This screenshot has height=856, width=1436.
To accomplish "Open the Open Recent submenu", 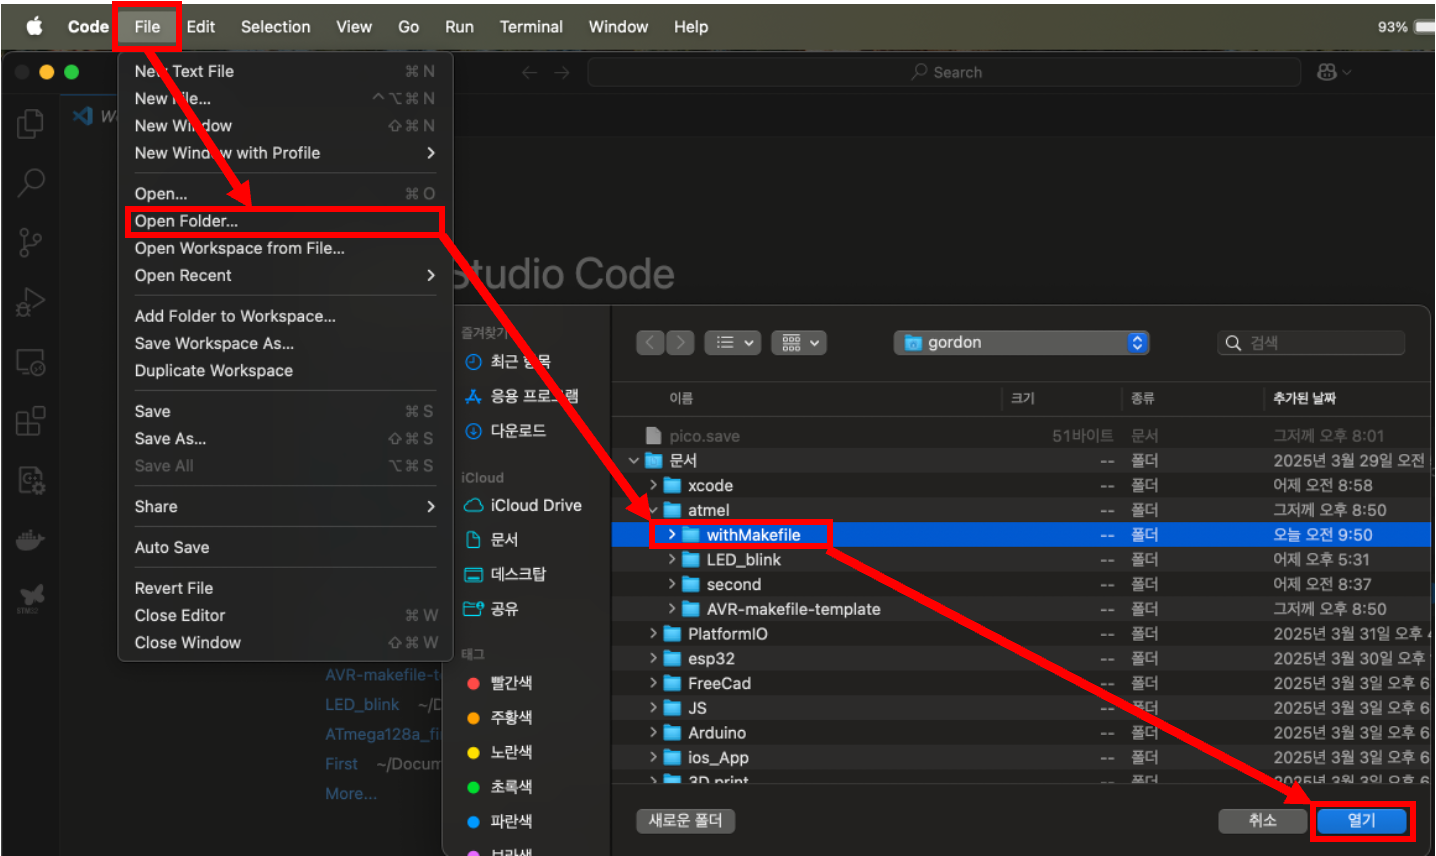I will 284,275.
